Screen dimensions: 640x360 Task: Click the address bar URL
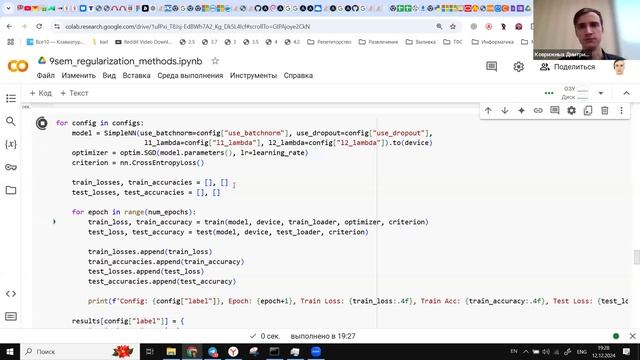click(x=188, y=27)
